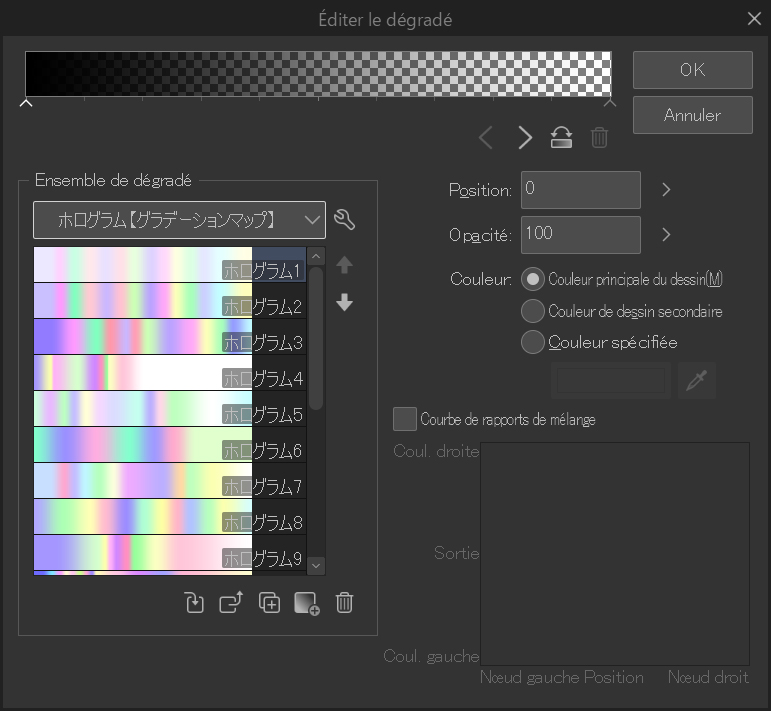Click the wrench gradient set settings icon
Screen dimensions: 771x711
pyautogui.click(x=345, y=219)
